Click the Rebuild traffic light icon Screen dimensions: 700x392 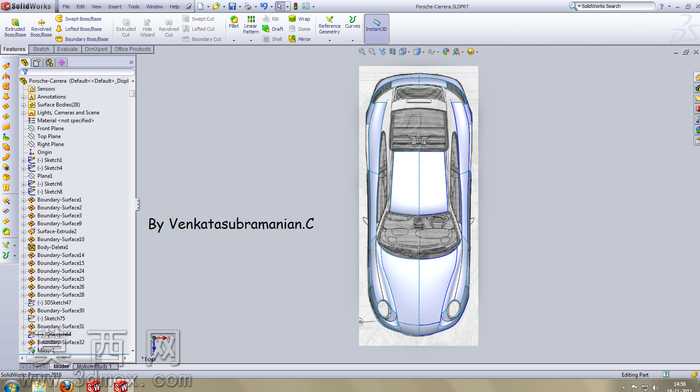click(x=295, y=6)
